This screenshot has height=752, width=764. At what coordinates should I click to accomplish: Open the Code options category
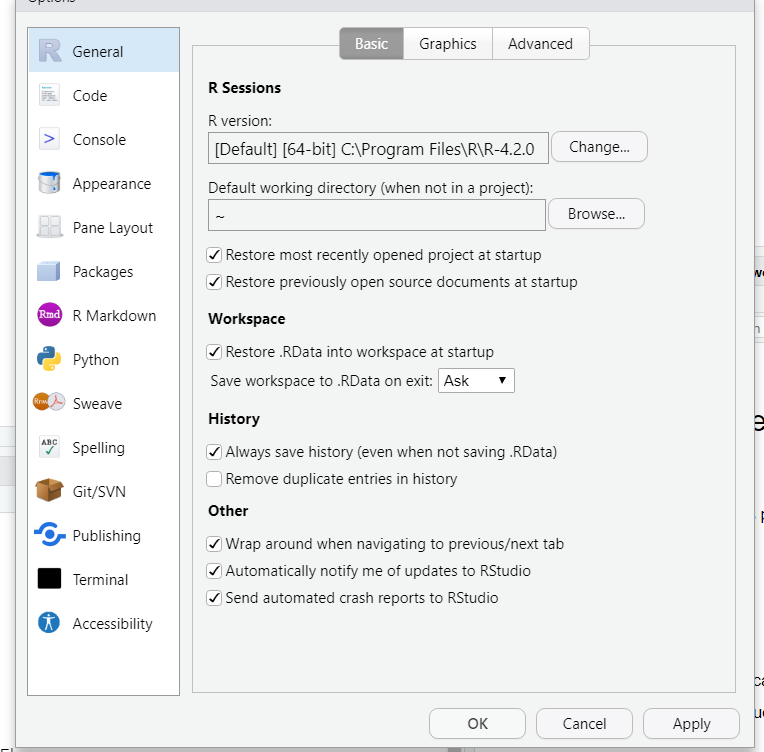(x=104, y=96)
